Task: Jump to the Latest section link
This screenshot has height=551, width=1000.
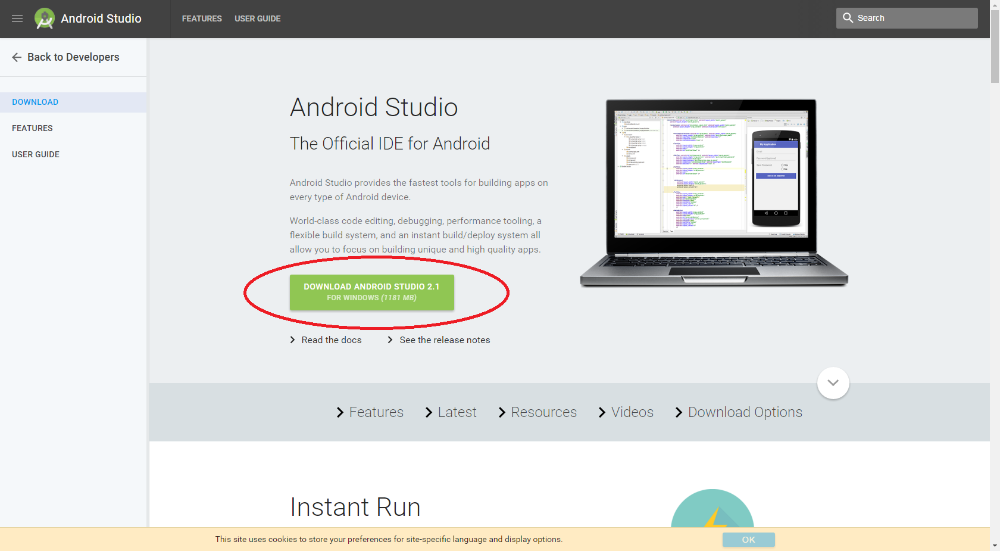Action: pyautogui.click(x=451, y=413)
